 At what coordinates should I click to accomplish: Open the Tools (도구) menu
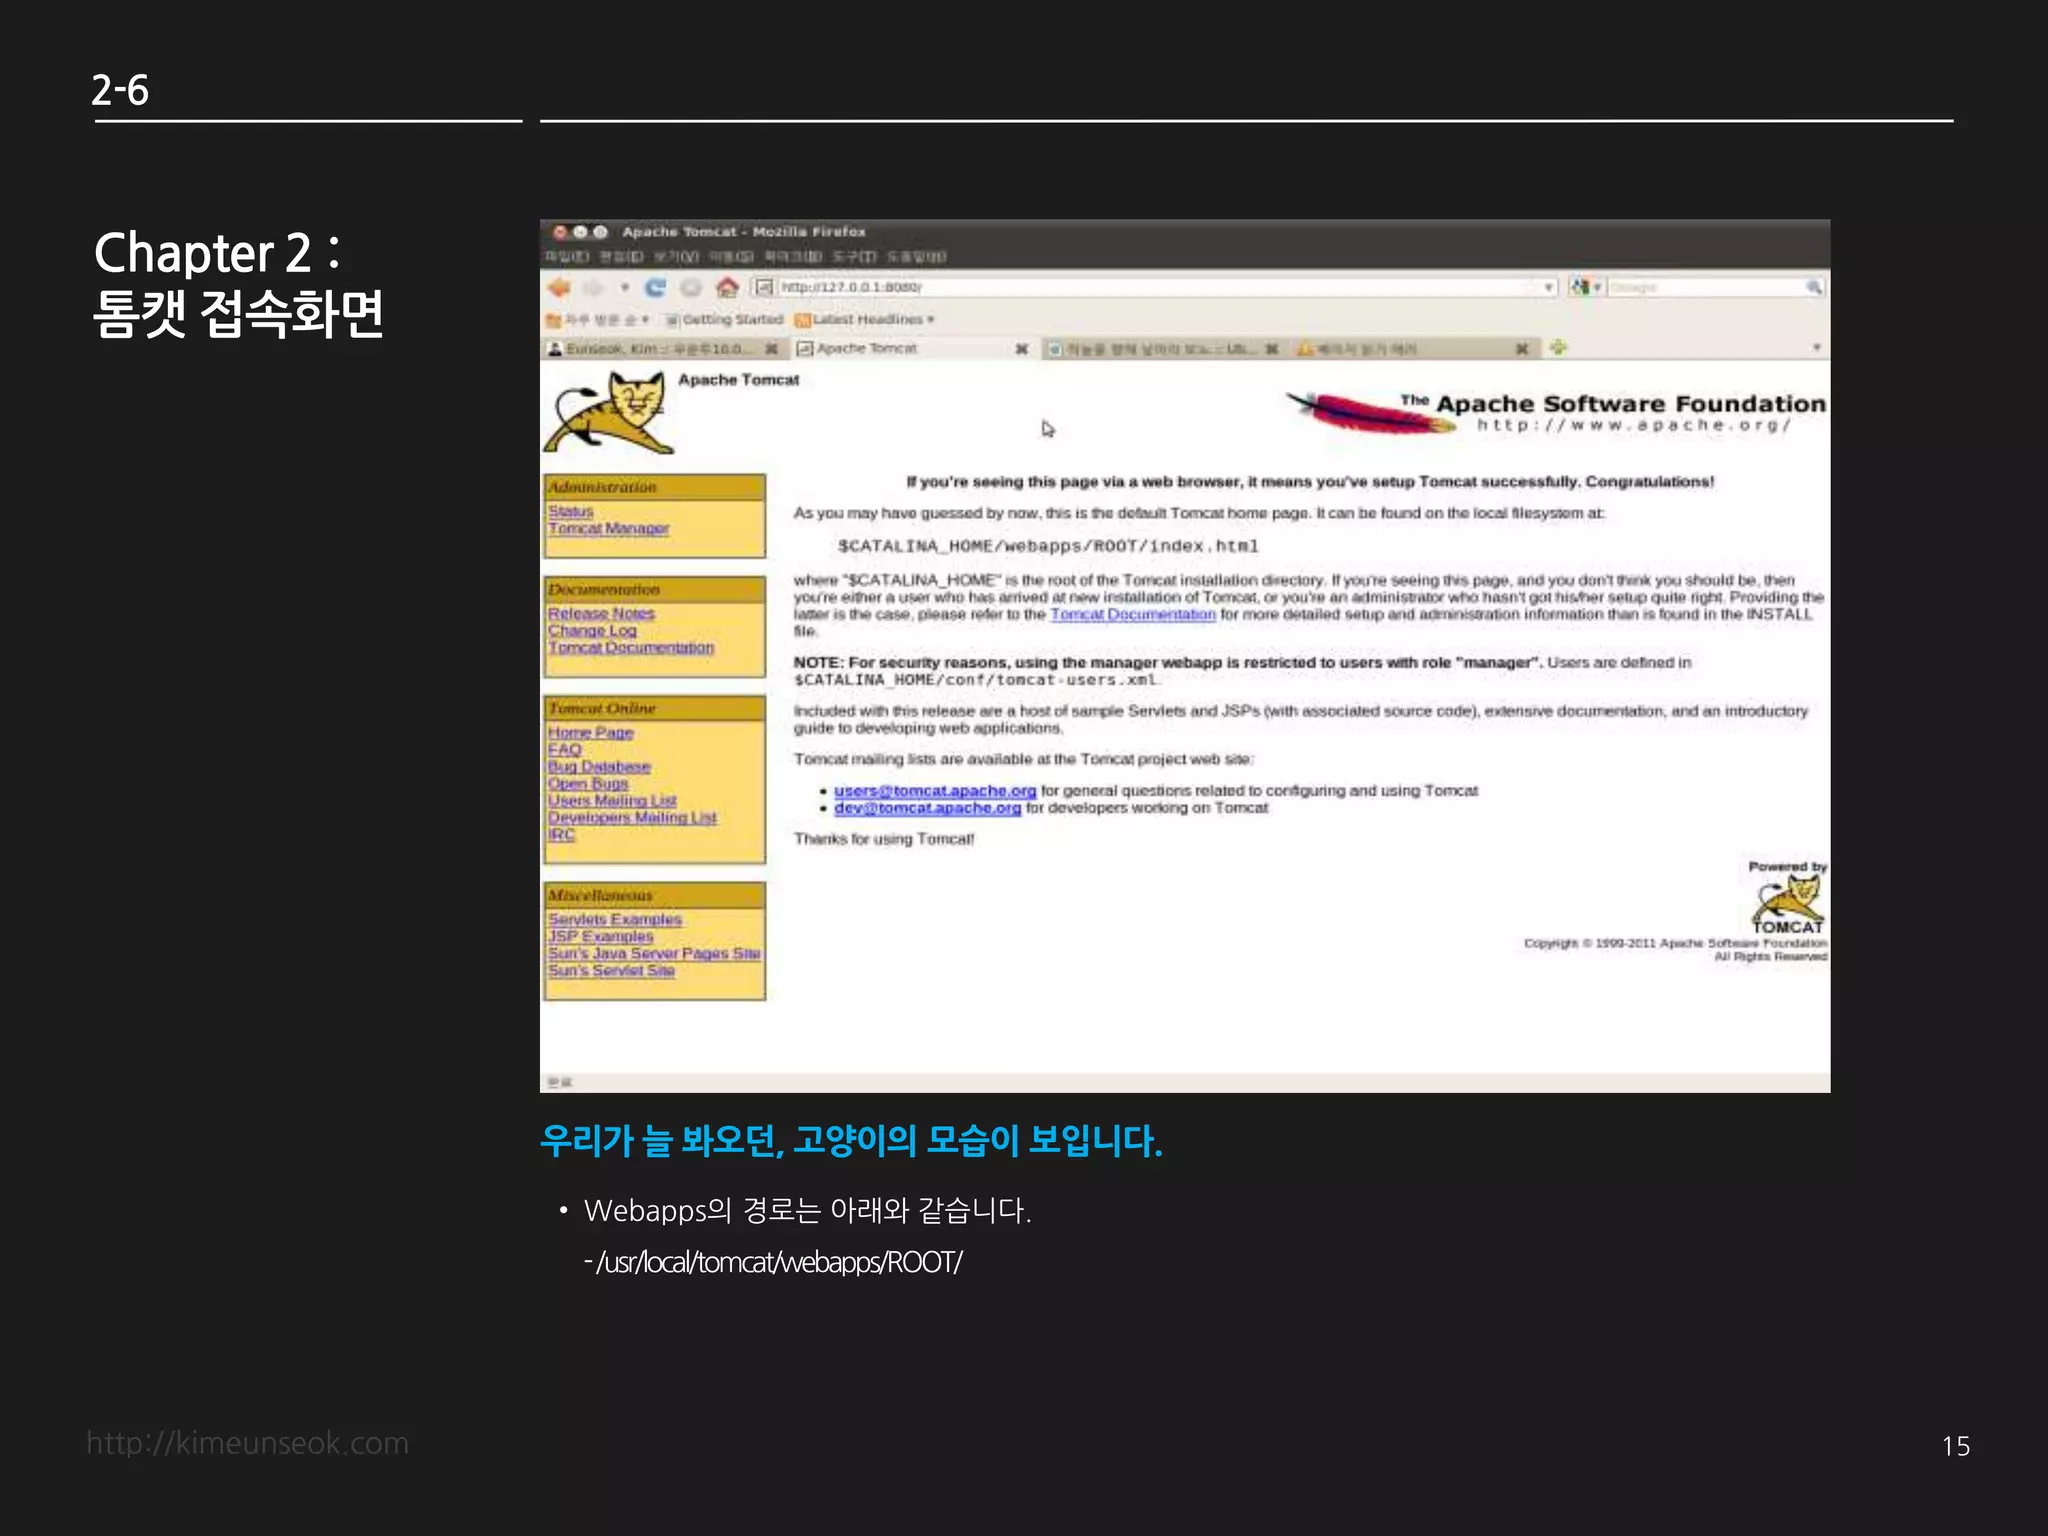pos(853,257)
